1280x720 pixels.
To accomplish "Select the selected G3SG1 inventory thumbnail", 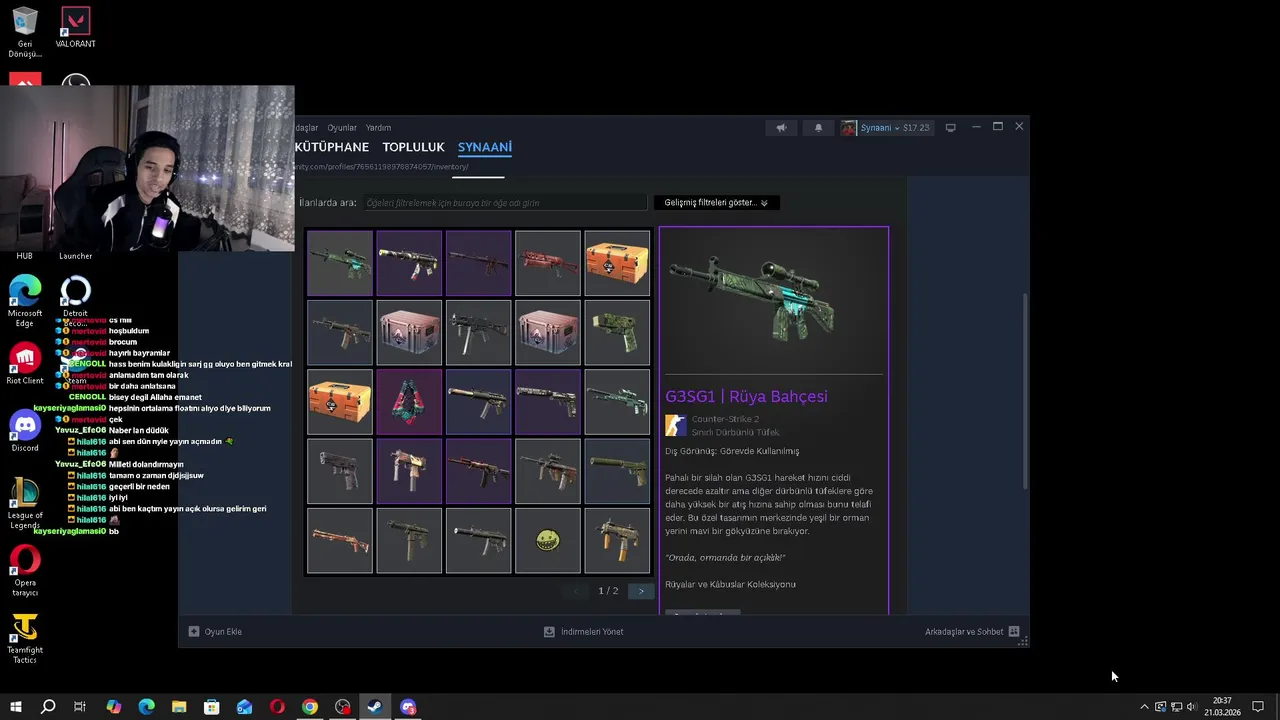I will click(340, 263).
